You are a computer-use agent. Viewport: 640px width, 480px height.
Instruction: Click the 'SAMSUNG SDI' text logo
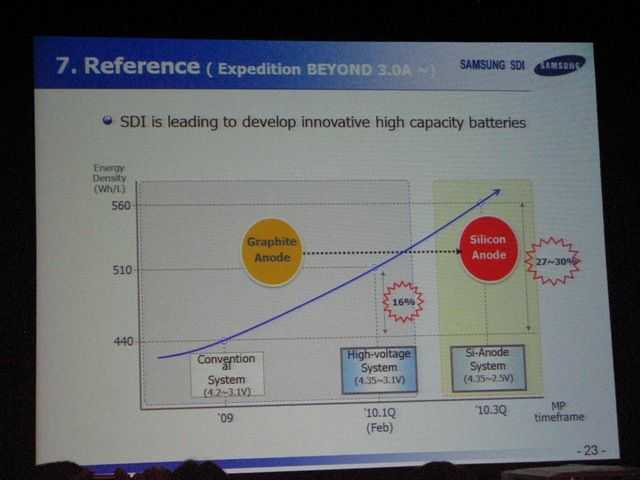[x=492, y=65]
